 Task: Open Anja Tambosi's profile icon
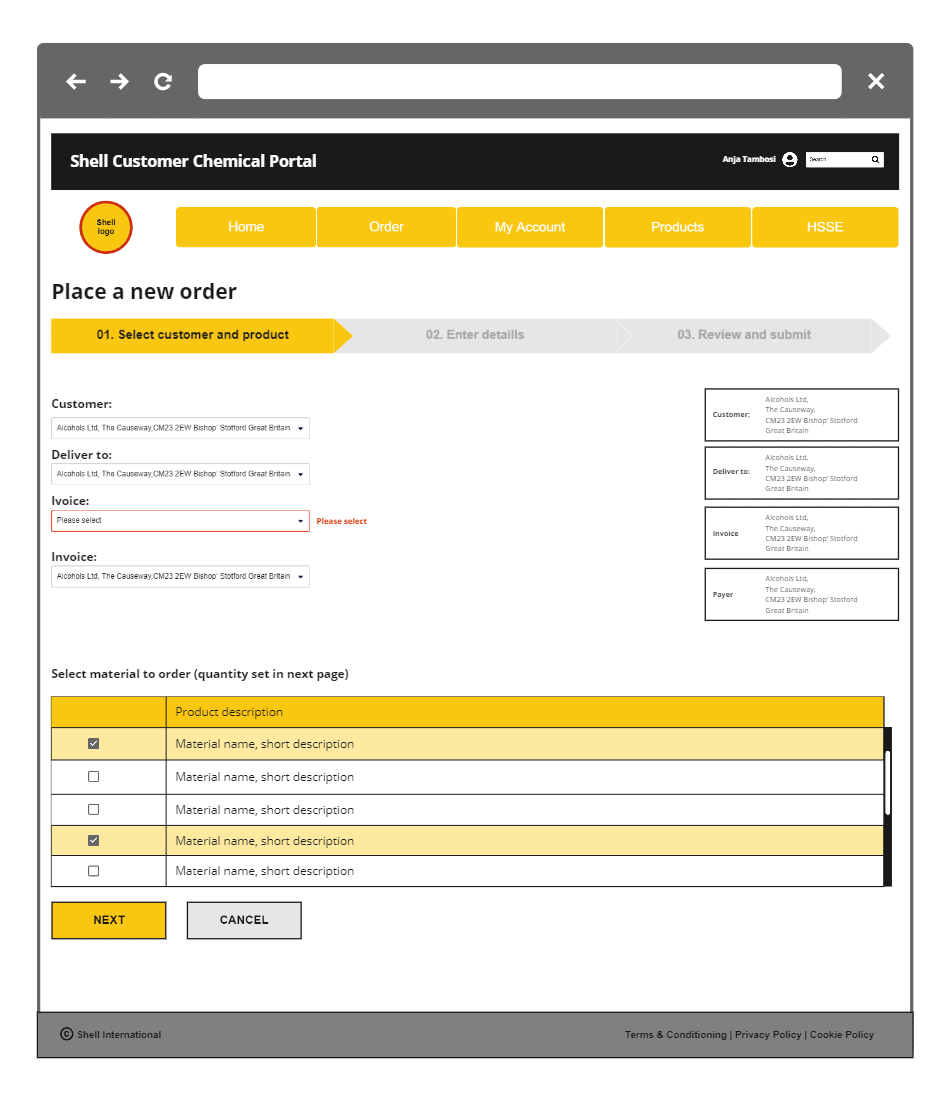pyautogui.click(x=789, y=159)
